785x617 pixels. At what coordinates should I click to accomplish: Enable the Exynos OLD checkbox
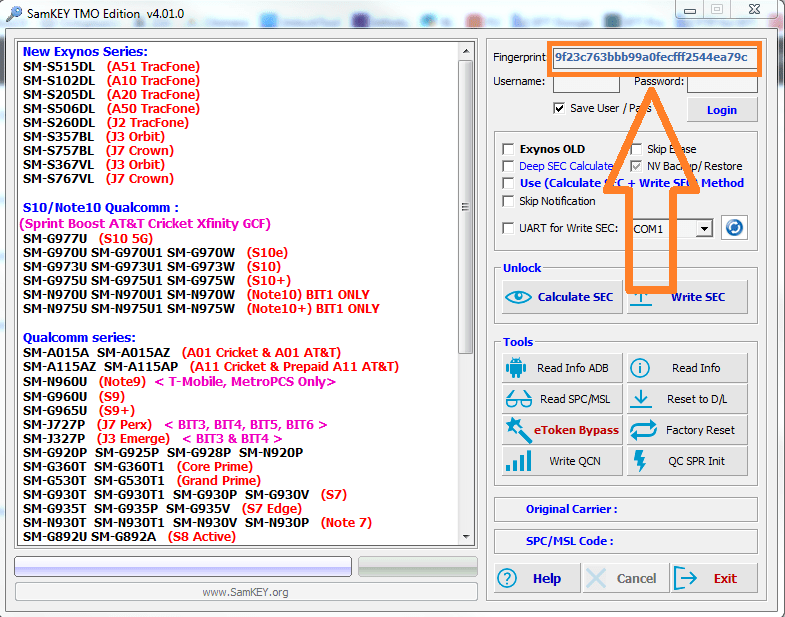pyautogui.click(x=508, y=149)
